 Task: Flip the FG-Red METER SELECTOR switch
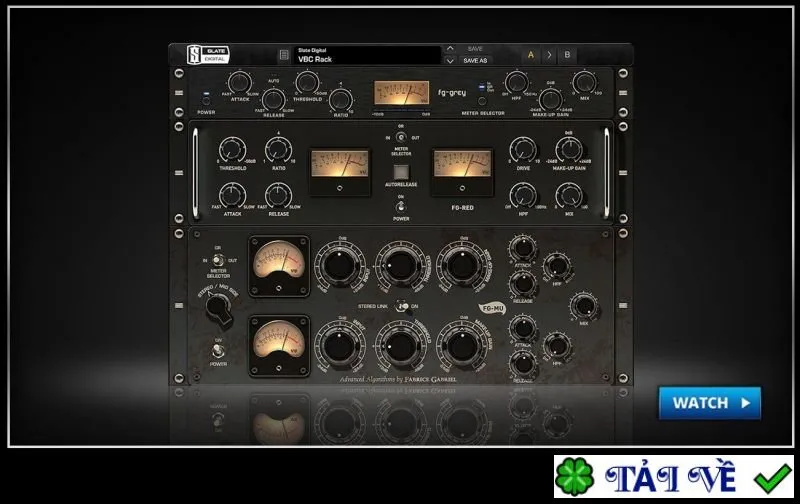(401, 137)
